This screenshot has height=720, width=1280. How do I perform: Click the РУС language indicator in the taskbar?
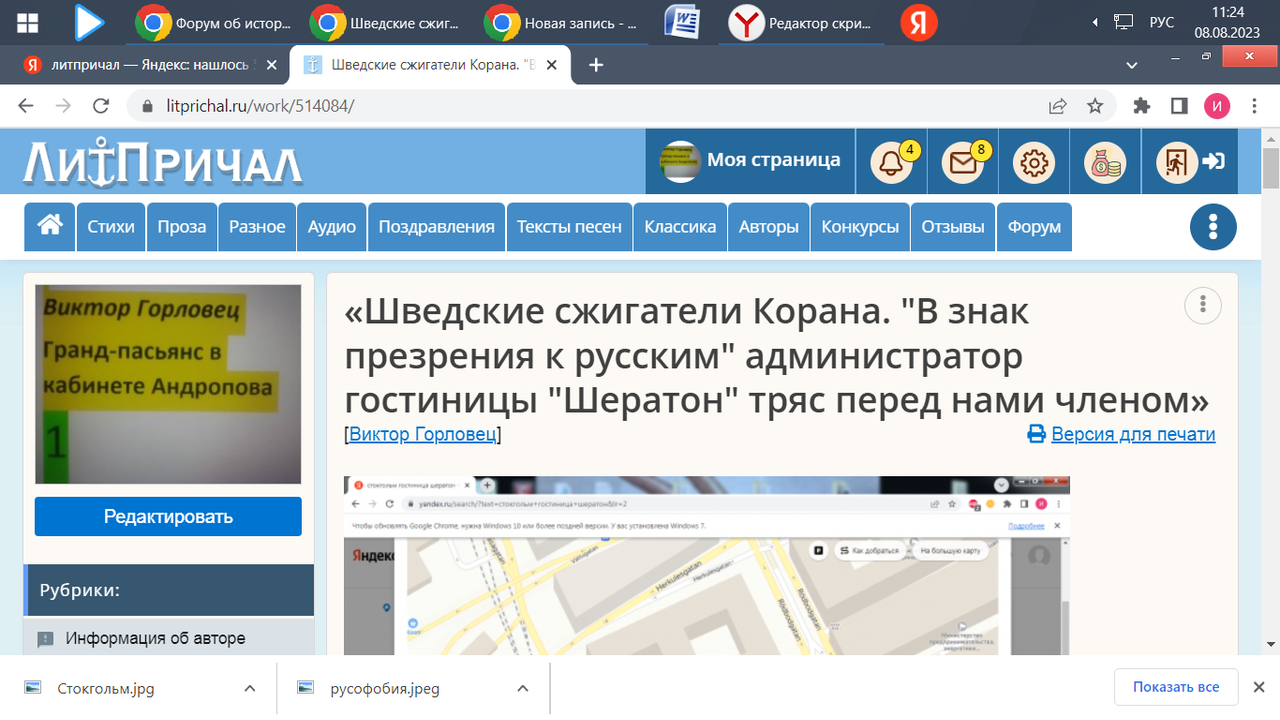click(x=1161, y=21)
